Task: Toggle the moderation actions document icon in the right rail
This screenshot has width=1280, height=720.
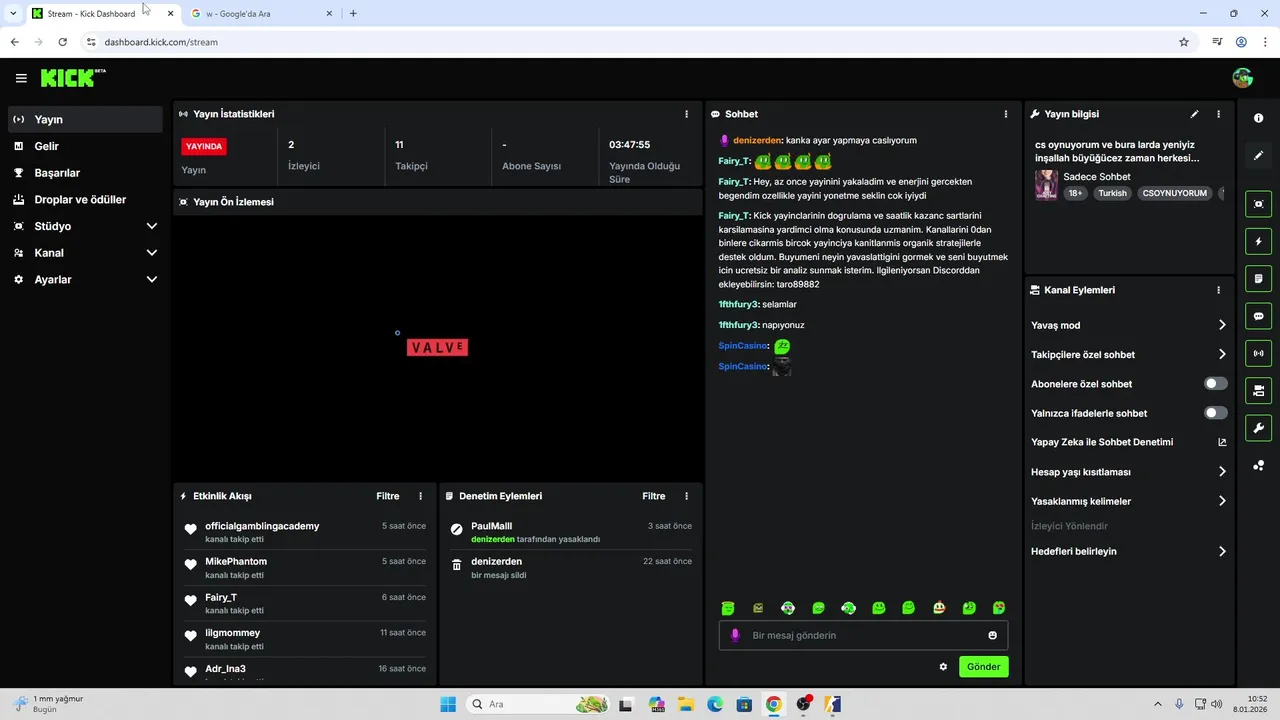Action: click(1258, 278)
